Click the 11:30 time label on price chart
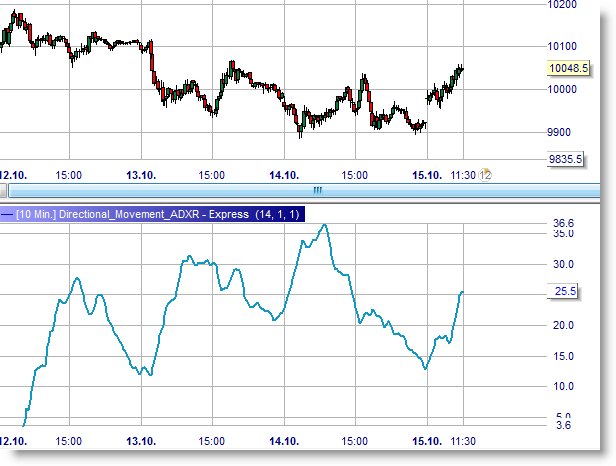Viewport: 616px width, 466px height. [x=463, y=175]
